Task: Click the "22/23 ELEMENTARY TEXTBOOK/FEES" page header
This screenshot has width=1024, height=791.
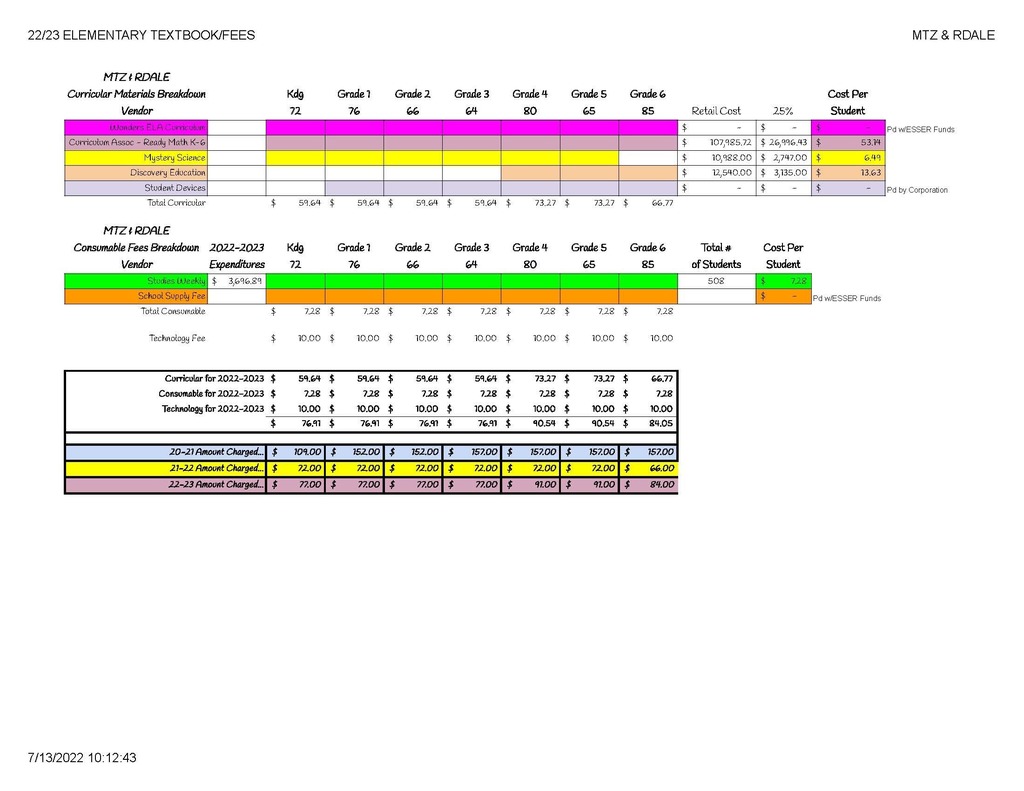Action: (x=141, y=35)
